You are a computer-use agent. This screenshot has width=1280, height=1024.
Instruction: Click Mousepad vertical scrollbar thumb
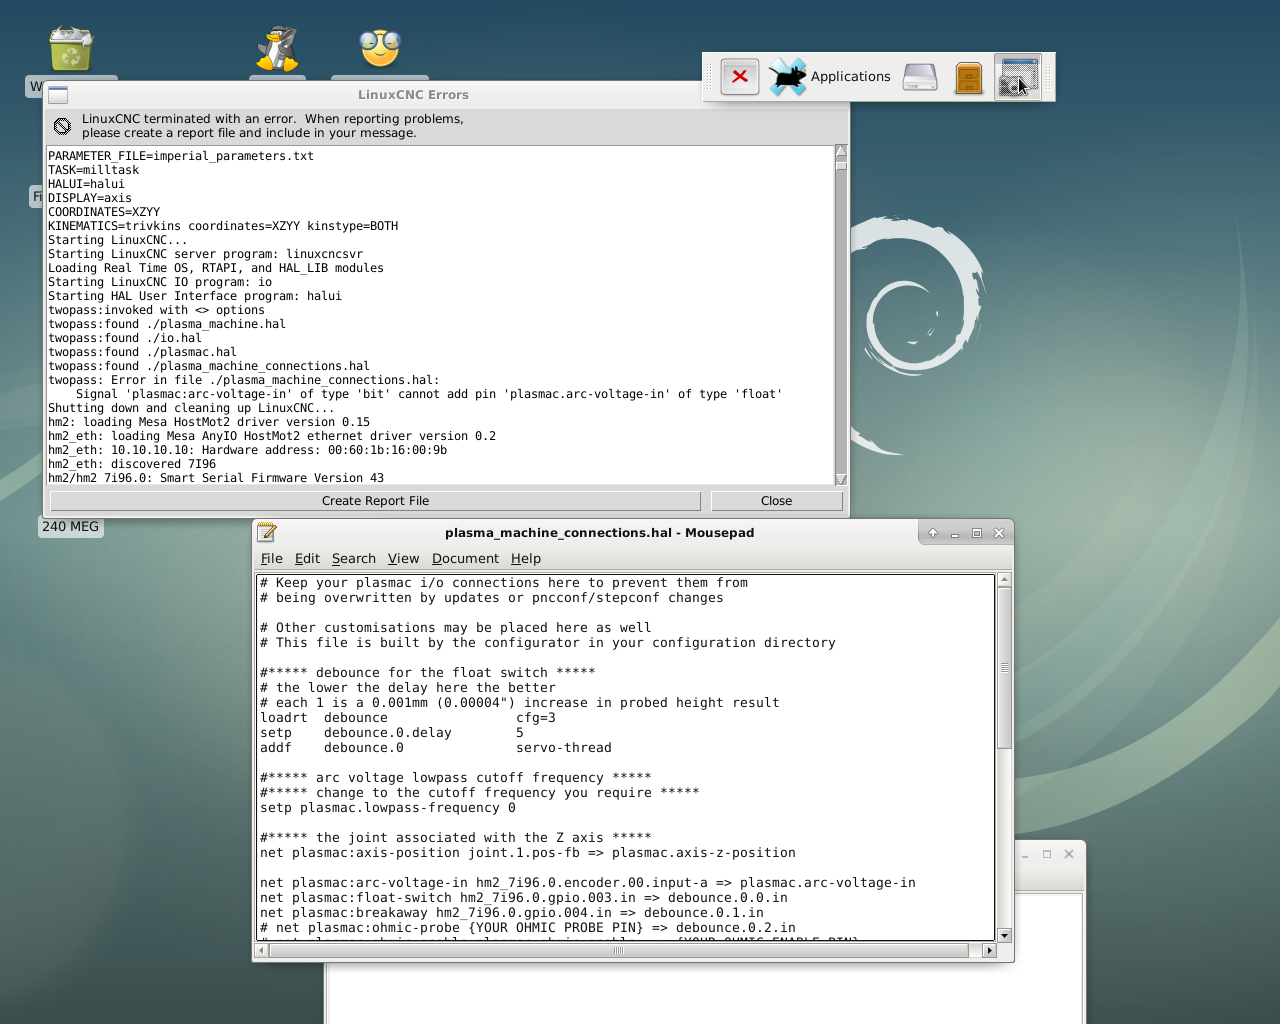[1004, 668]
